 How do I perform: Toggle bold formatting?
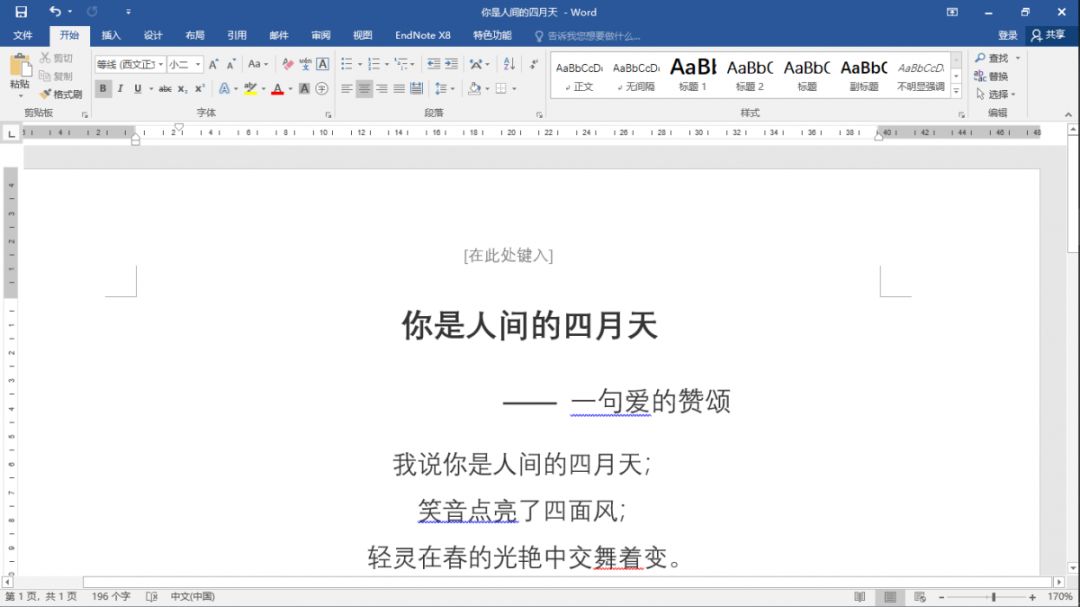103,89
